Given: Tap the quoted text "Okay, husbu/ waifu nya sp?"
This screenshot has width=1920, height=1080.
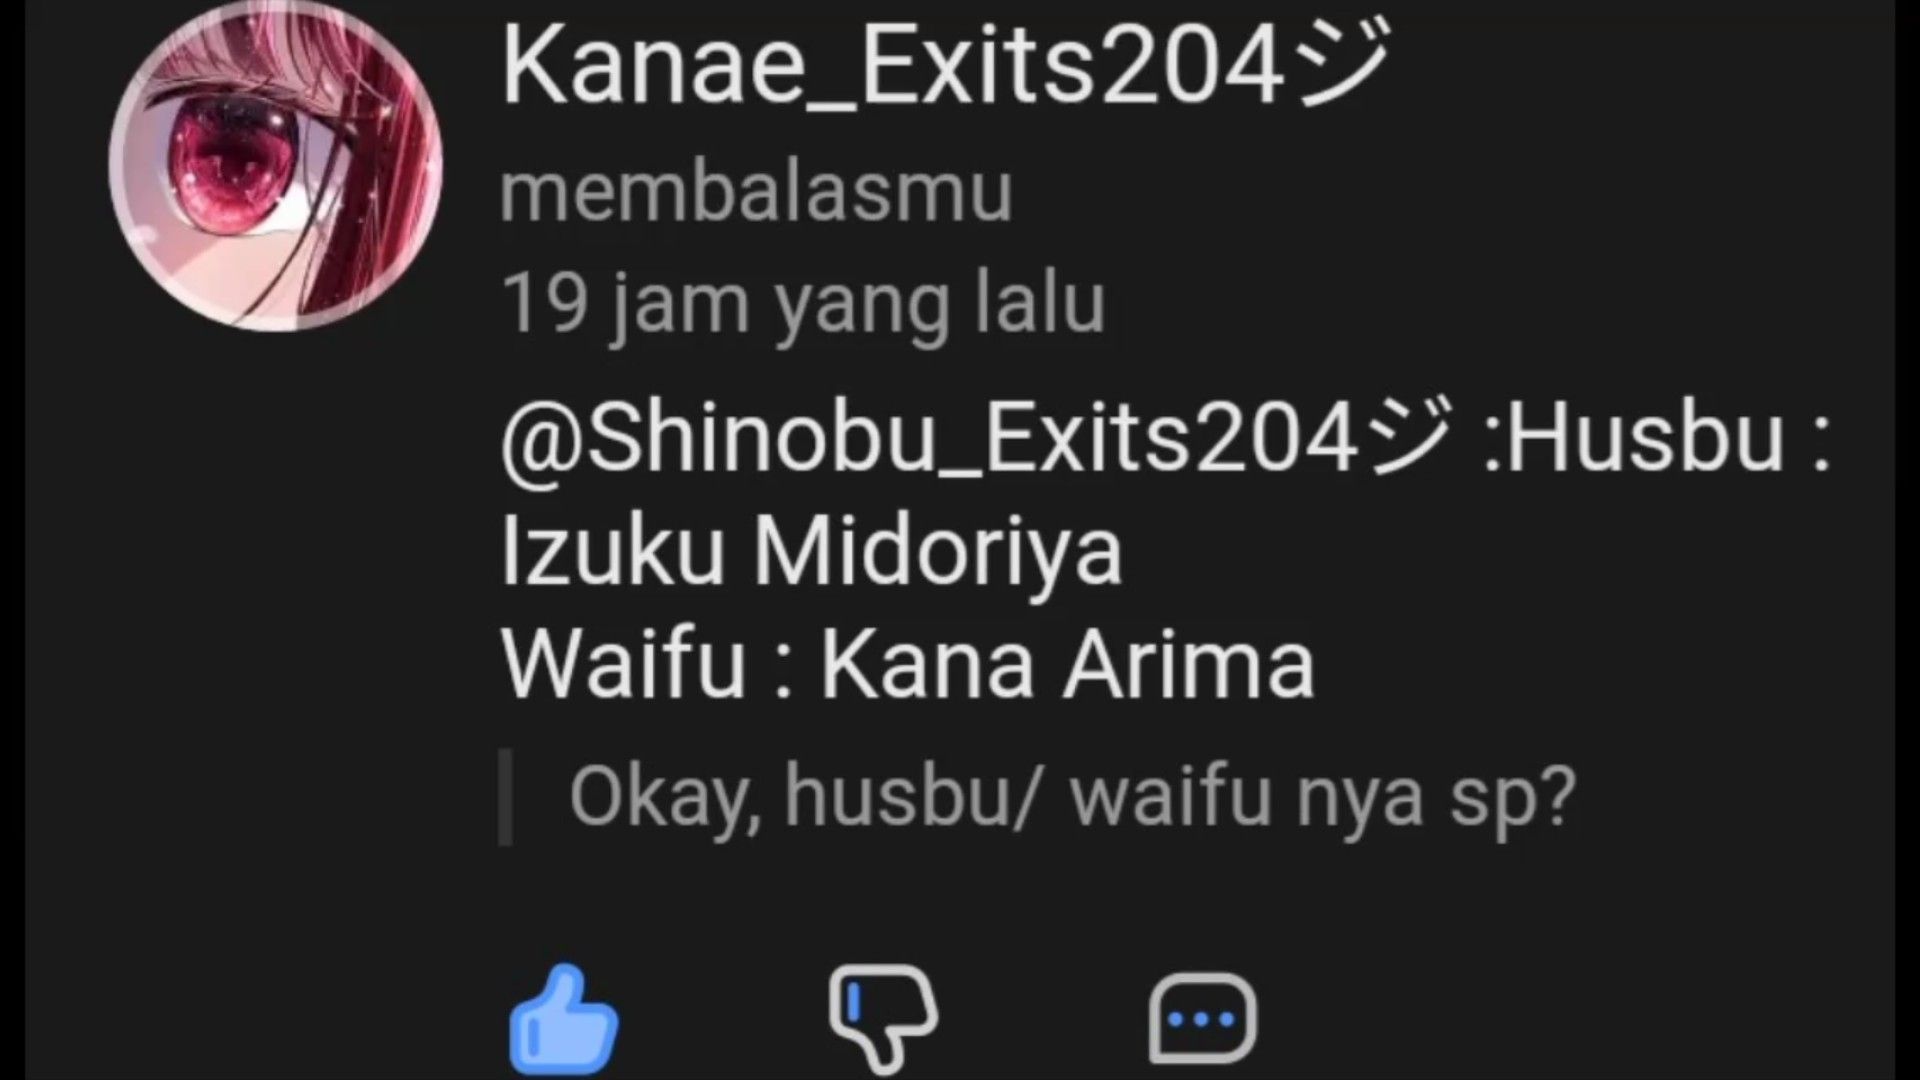Looking at the screenshot, I should click(x=1072, y=796).
